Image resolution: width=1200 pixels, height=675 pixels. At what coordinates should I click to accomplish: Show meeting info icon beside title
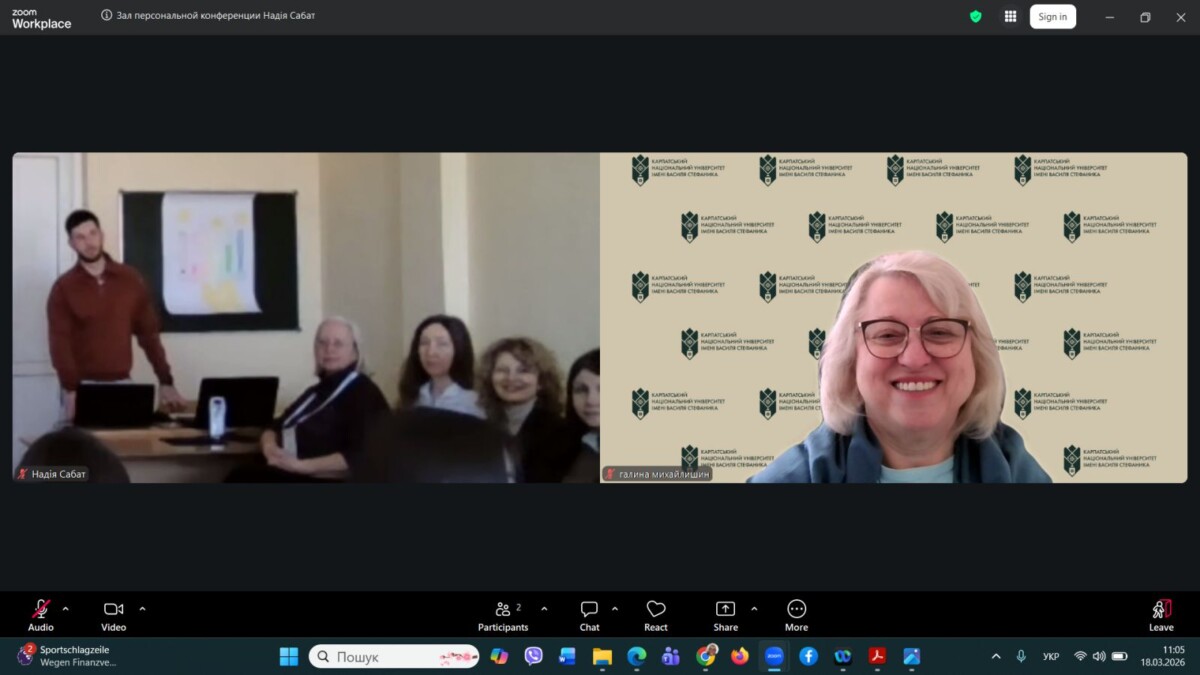107,16
